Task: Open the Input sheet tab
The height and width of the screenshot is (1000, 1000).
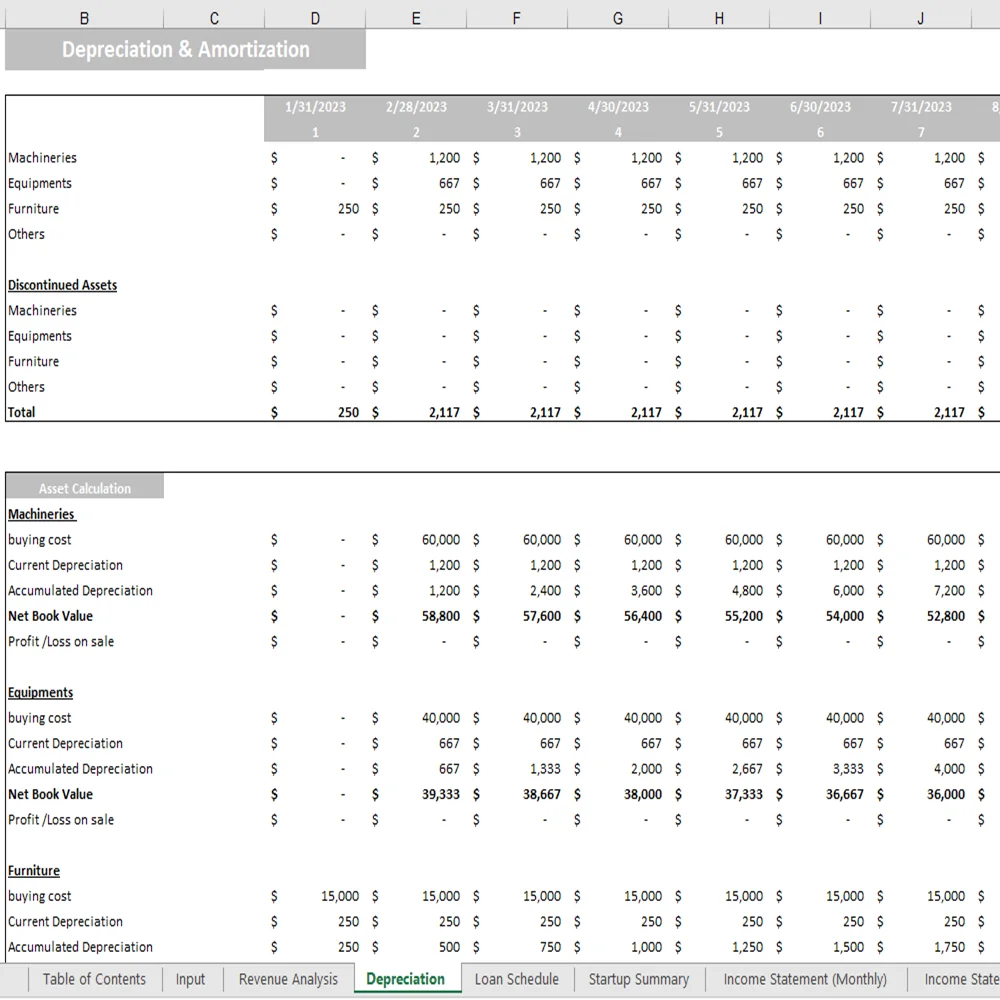Action: [x=191, y=979]
